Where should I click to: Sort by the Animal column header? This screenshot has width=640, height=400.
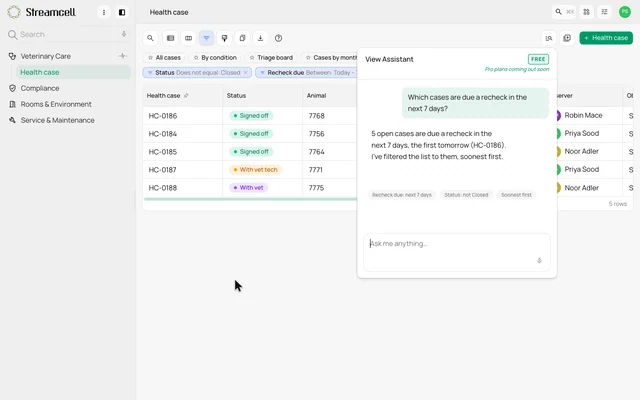(316, 96)
